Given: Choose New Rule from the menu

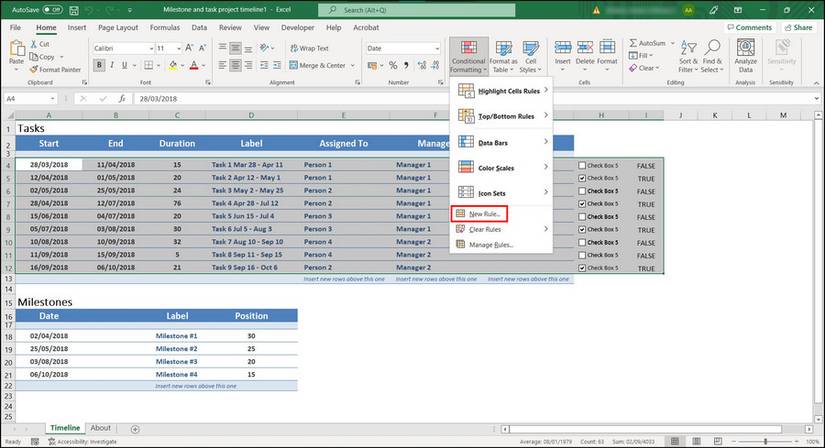Looking at the screenshot, I should tap(481, 214).
